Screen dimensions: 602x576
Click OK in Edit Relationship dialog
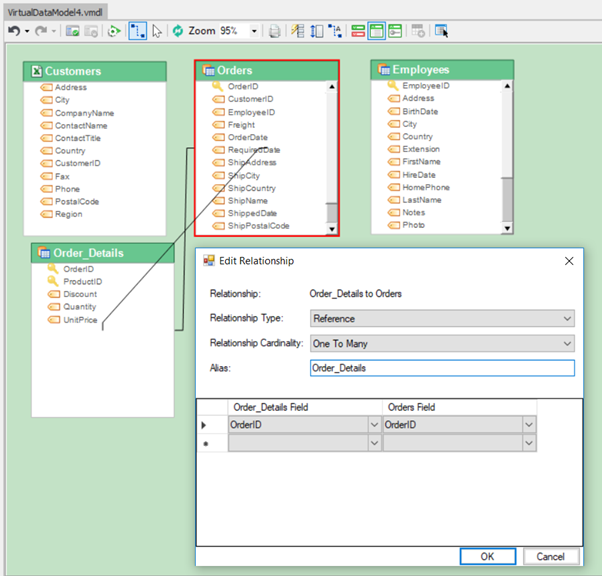(x=487, y=556)
